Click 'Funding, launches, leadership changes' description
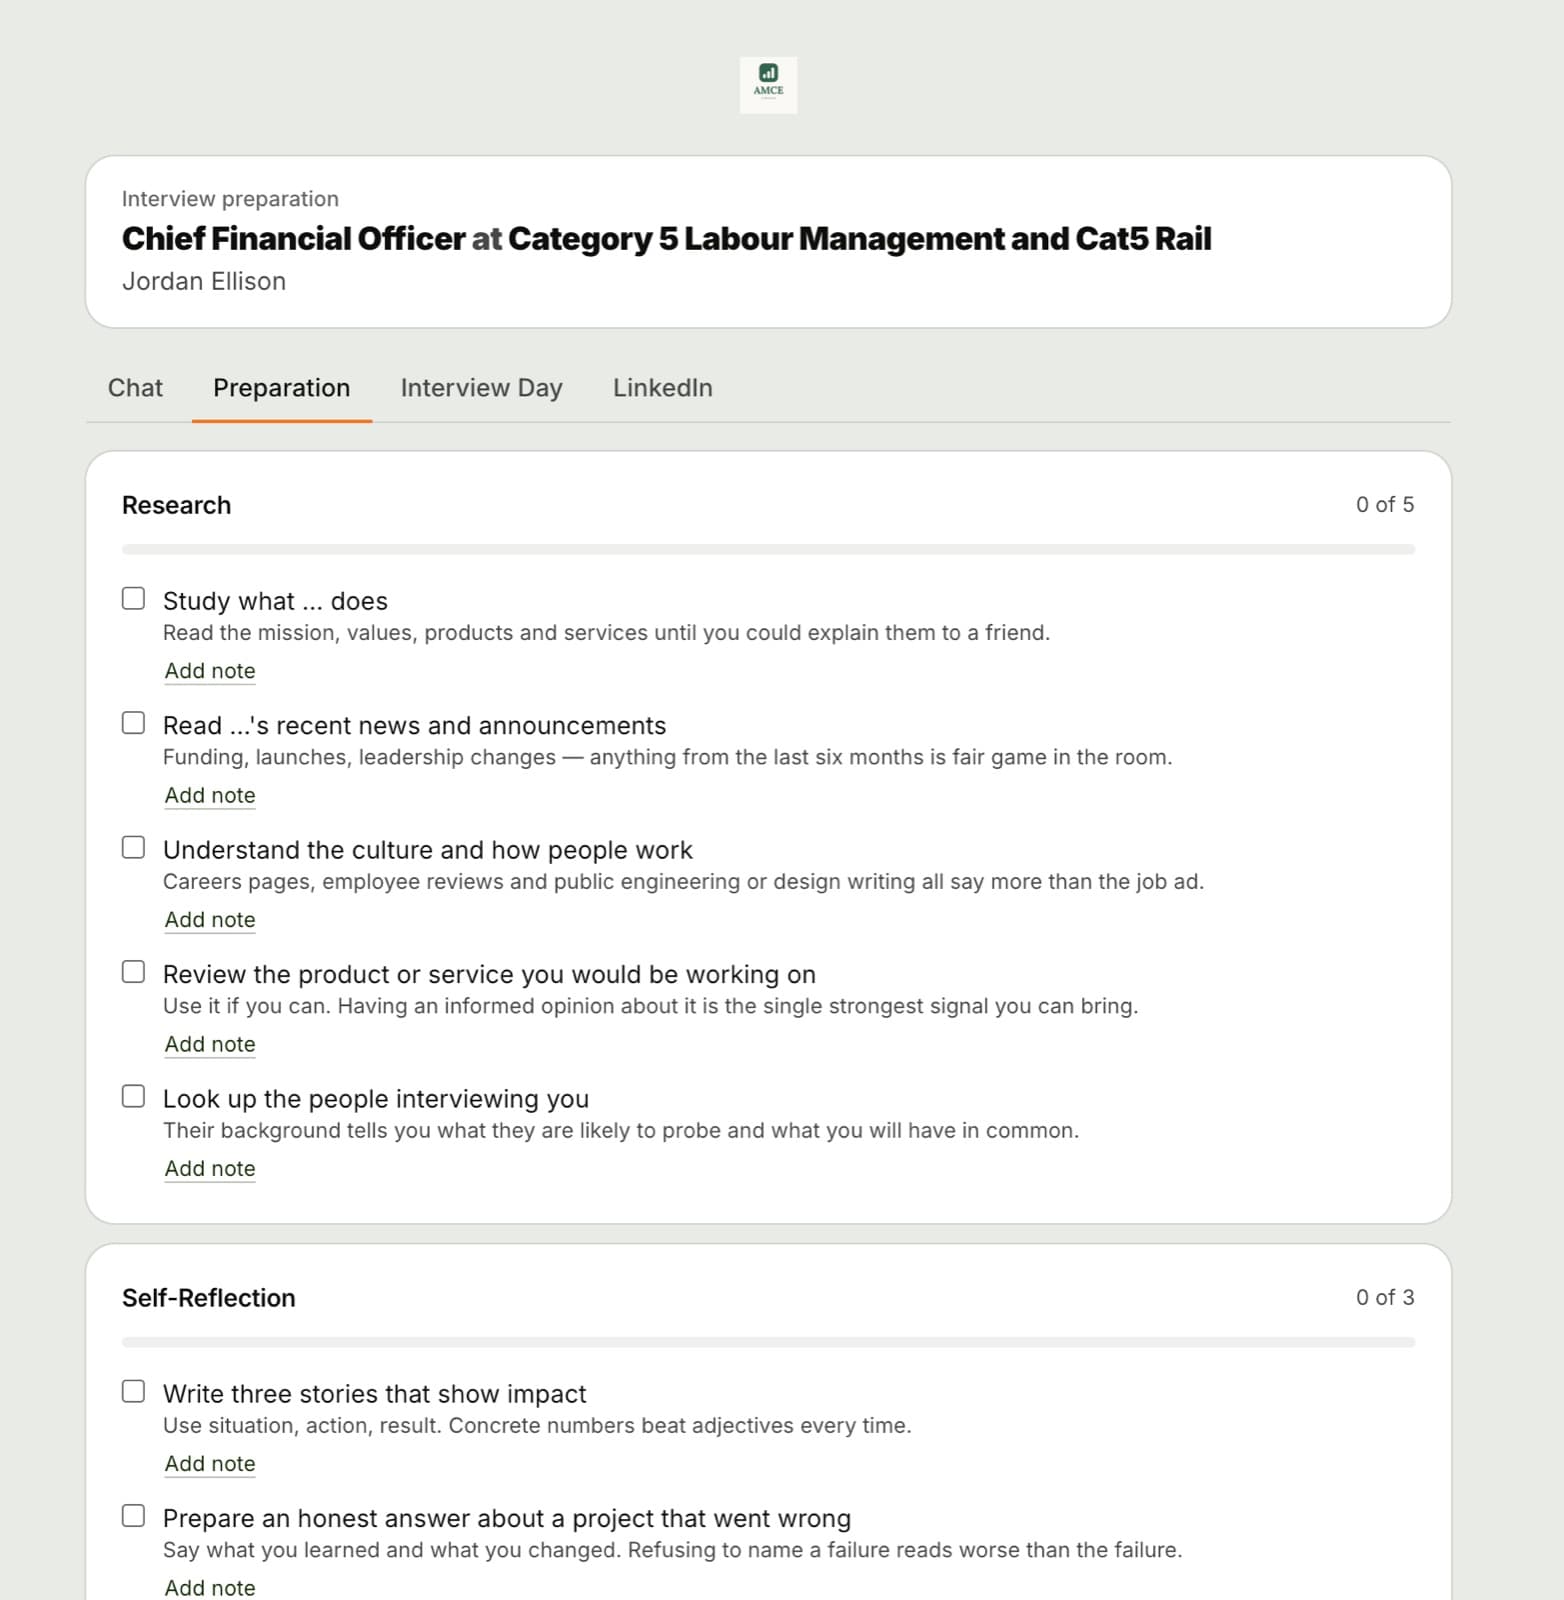 (x=667, y=757)
